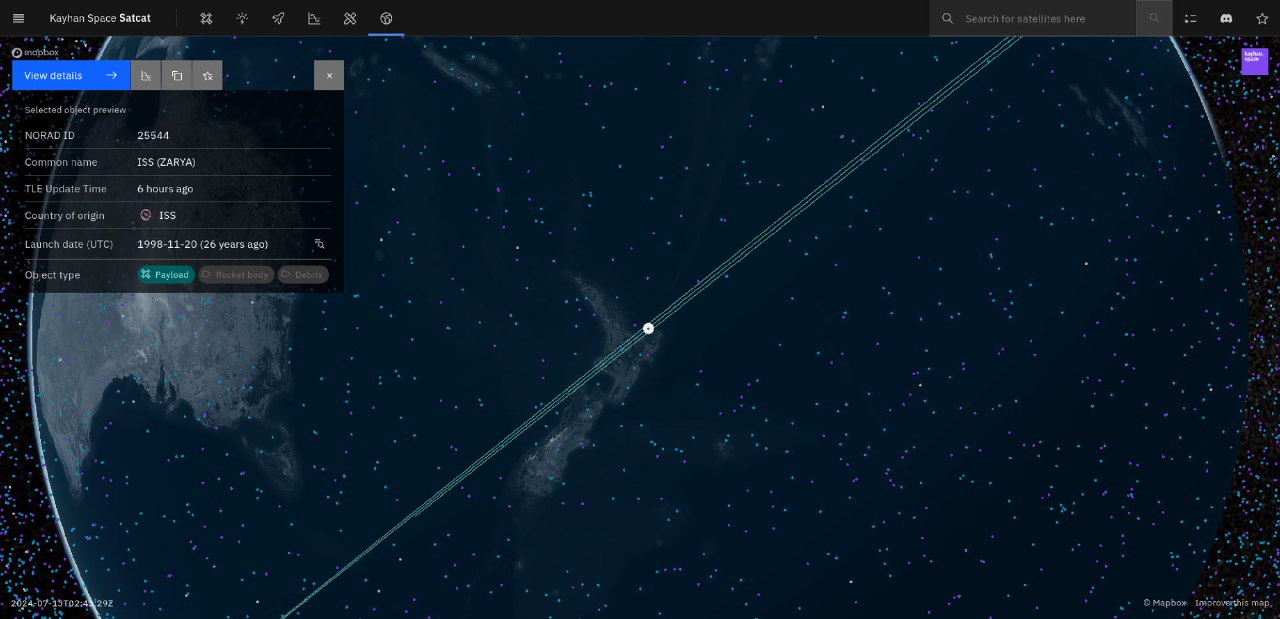Open the chart analytics icon in navbar
This screenshot has width=1280, height=619.
[x=314, y=18]
